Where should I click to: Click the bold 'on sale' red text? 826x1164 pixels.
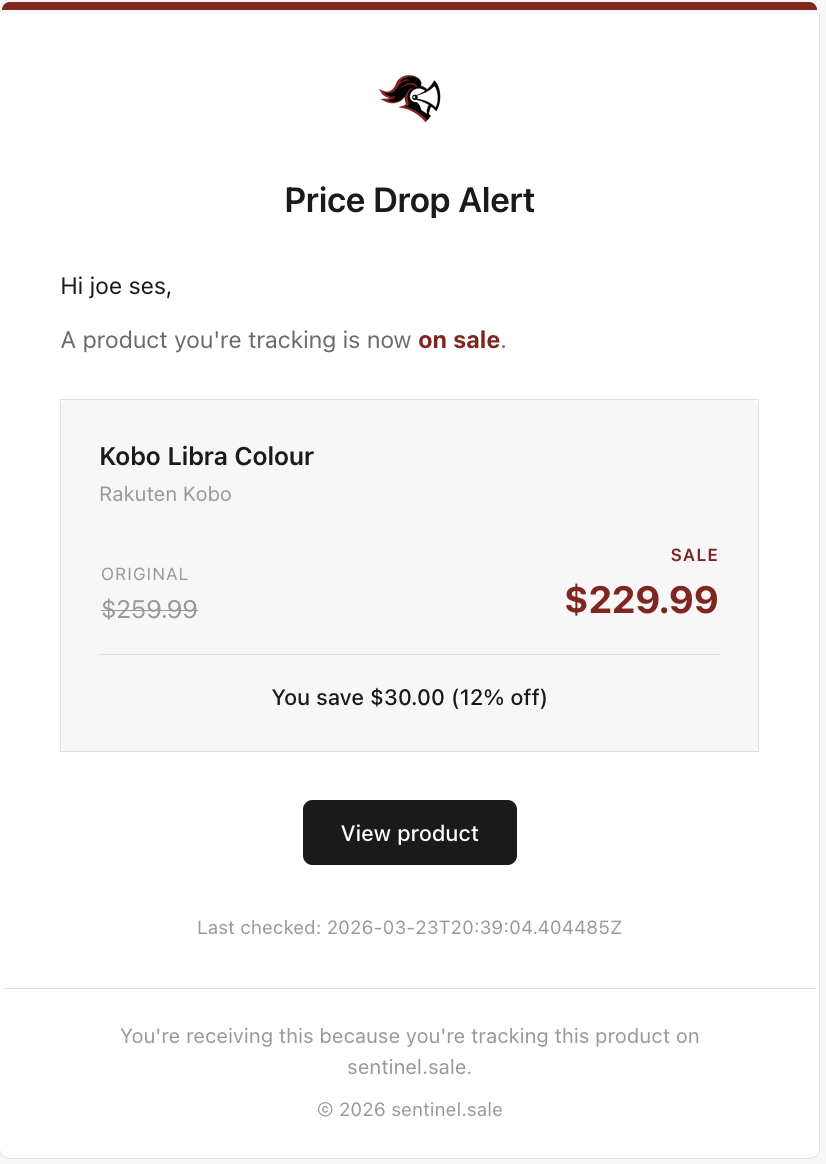pyautogui.click(x=458, y=340)
